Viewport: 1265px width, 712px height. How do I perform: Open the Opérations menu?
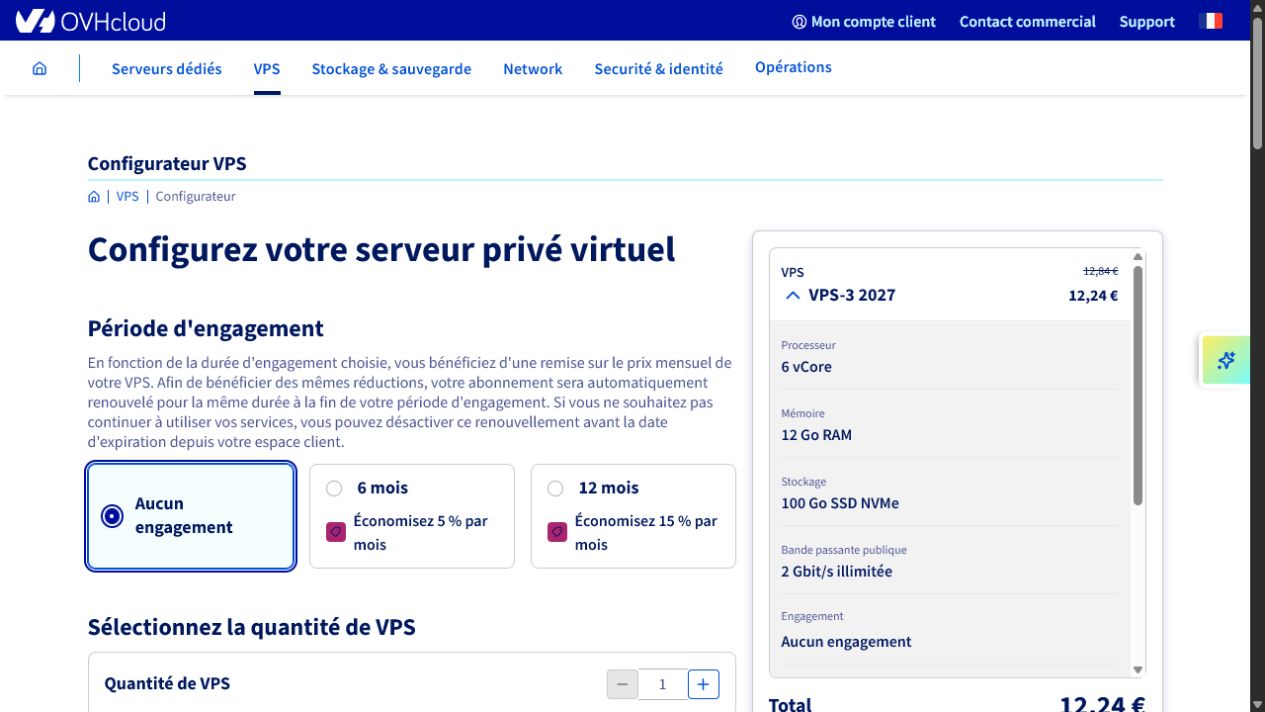tap(793, 67)
